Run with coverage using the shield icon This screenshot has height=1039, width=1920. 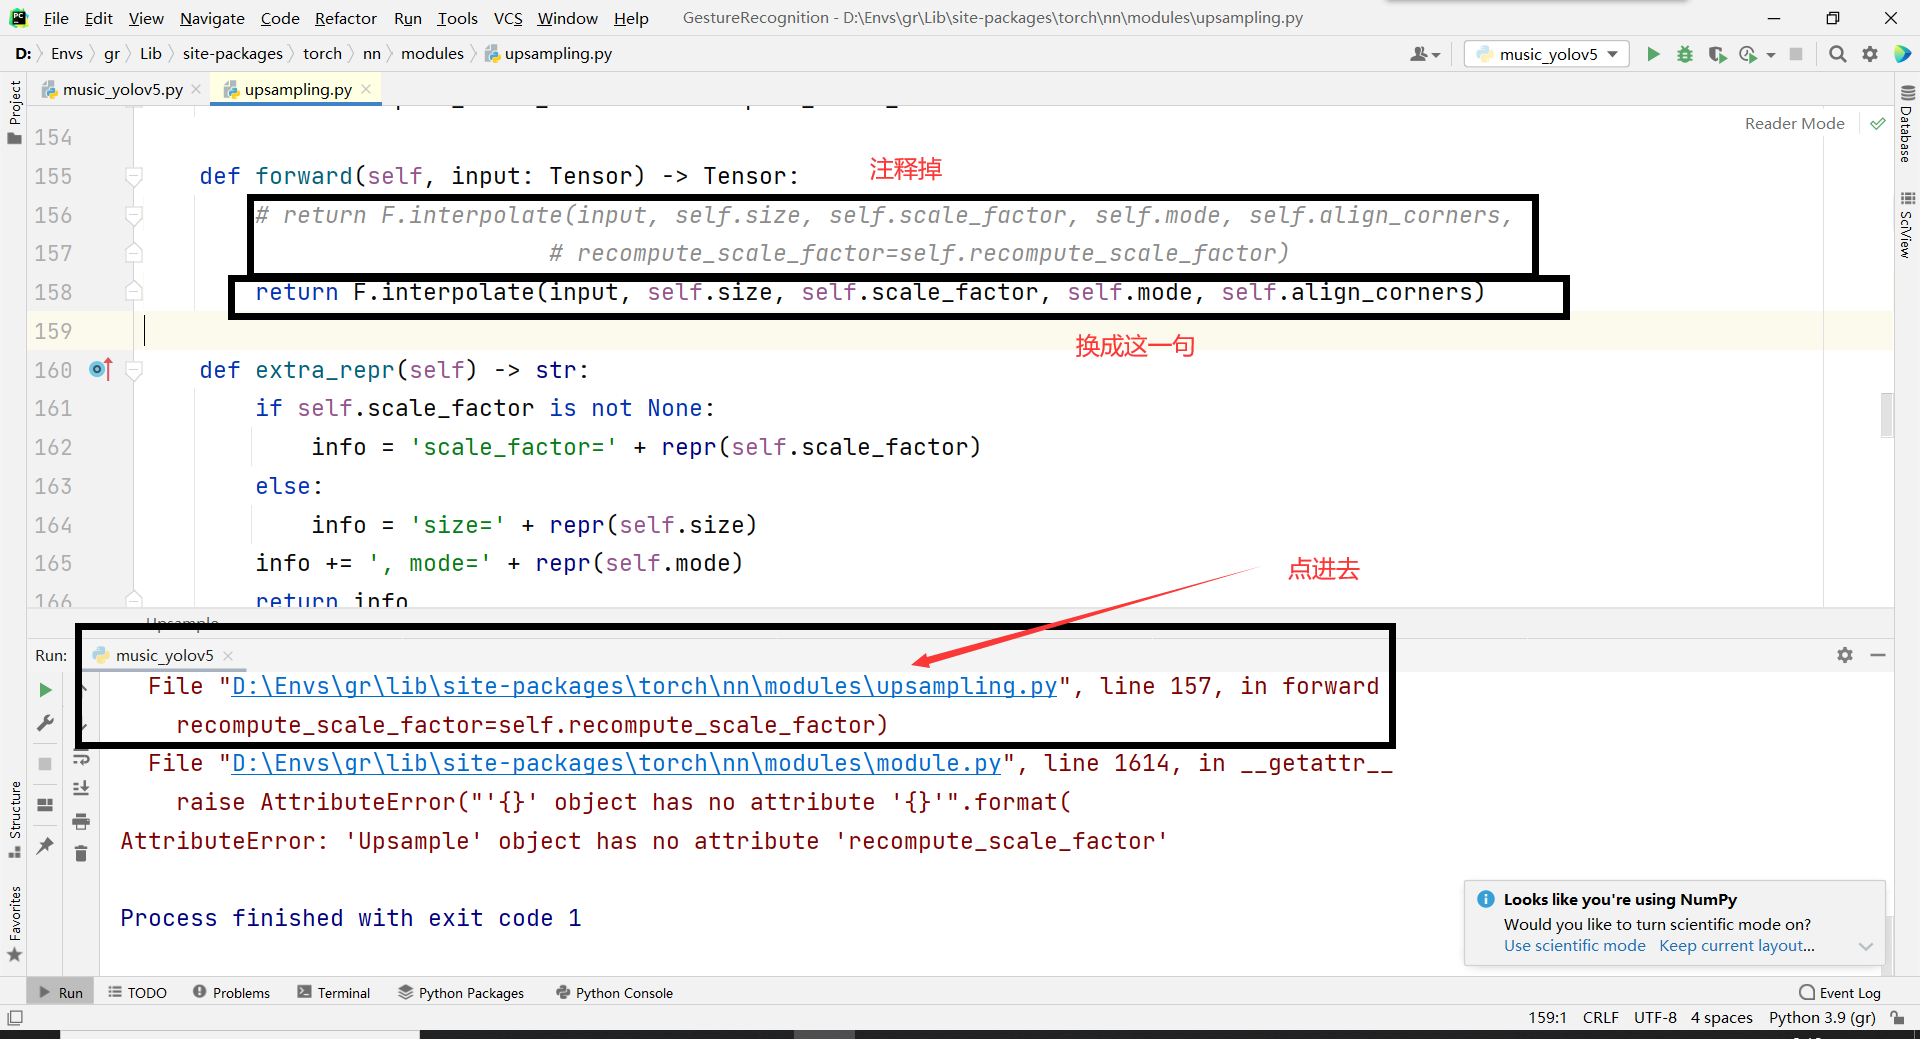(x=1717, y=54)
